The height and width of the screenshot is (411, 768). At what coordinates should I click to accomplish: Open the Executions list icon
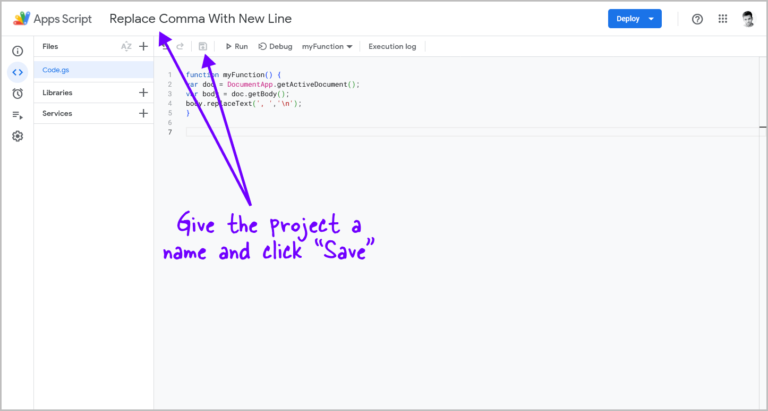18,115
